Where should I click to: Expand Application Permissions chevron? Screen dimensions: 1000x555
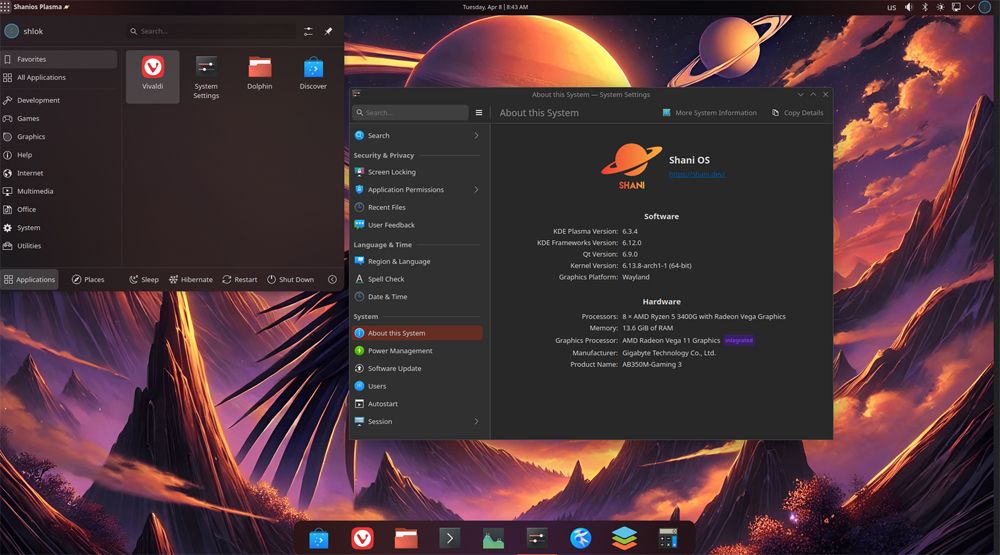pyautogui.click(x=476, y=189)
